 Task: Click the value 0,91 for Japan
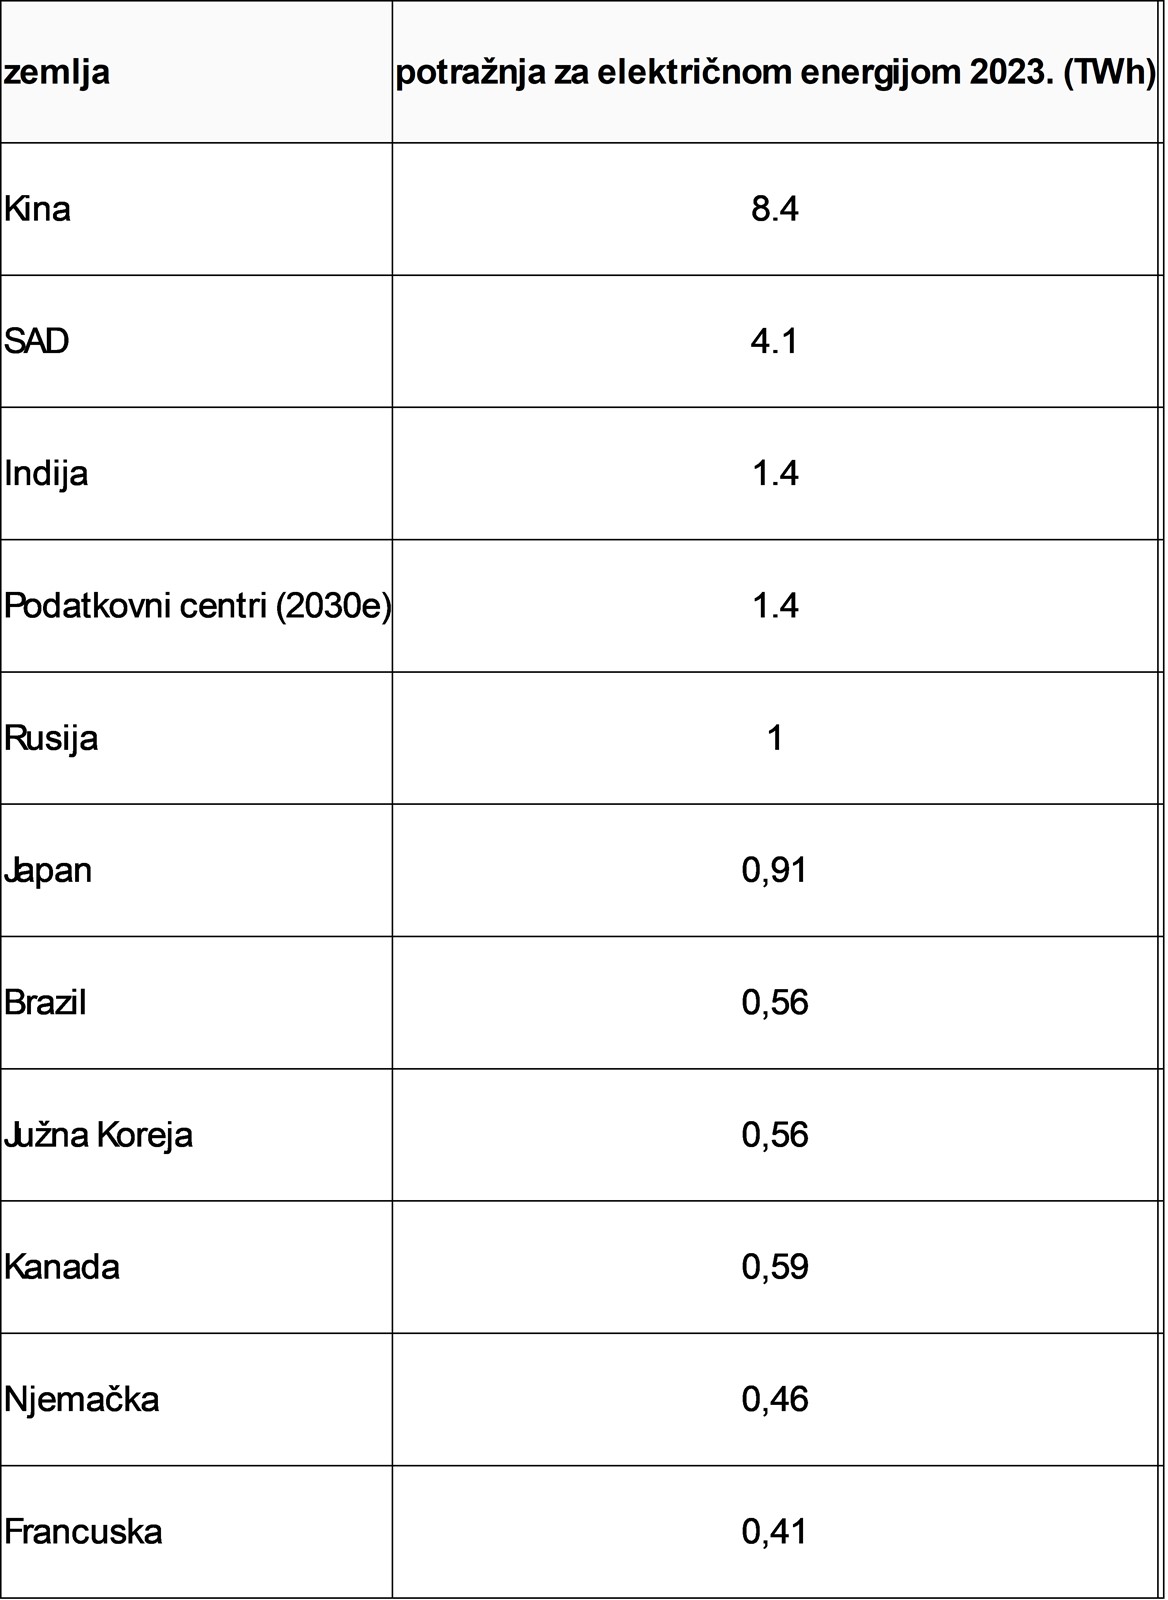coord(775,870)
